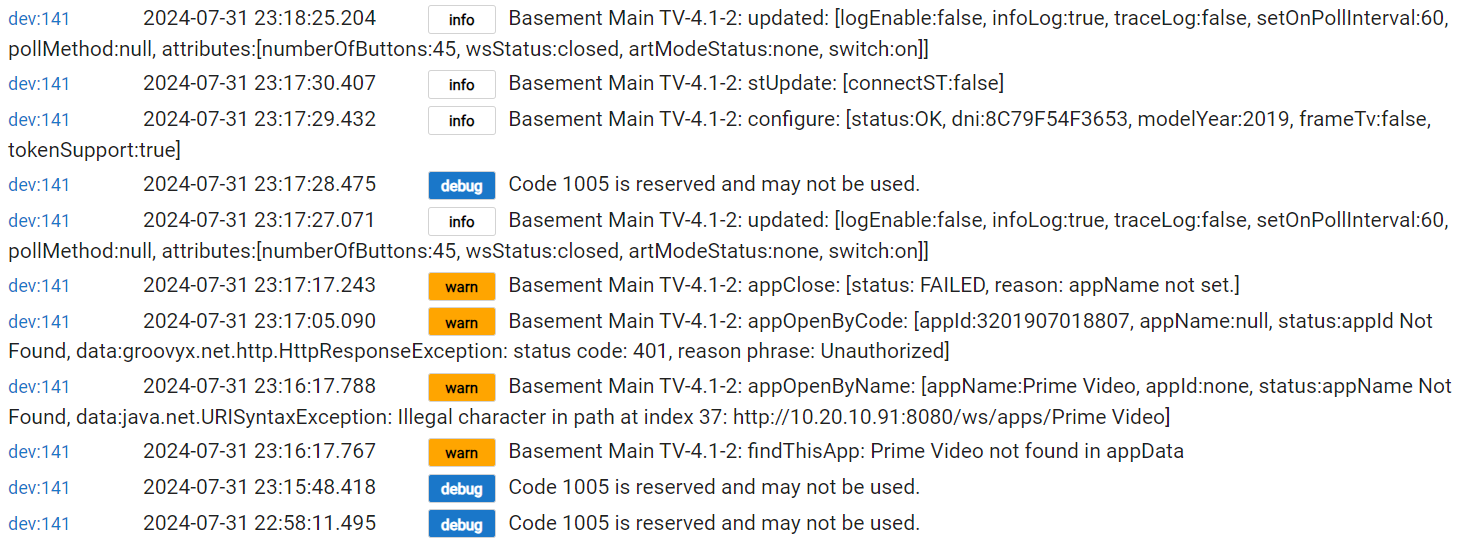
Task: Click debug badge at 22:58:11.495
Action: point(462,525)
